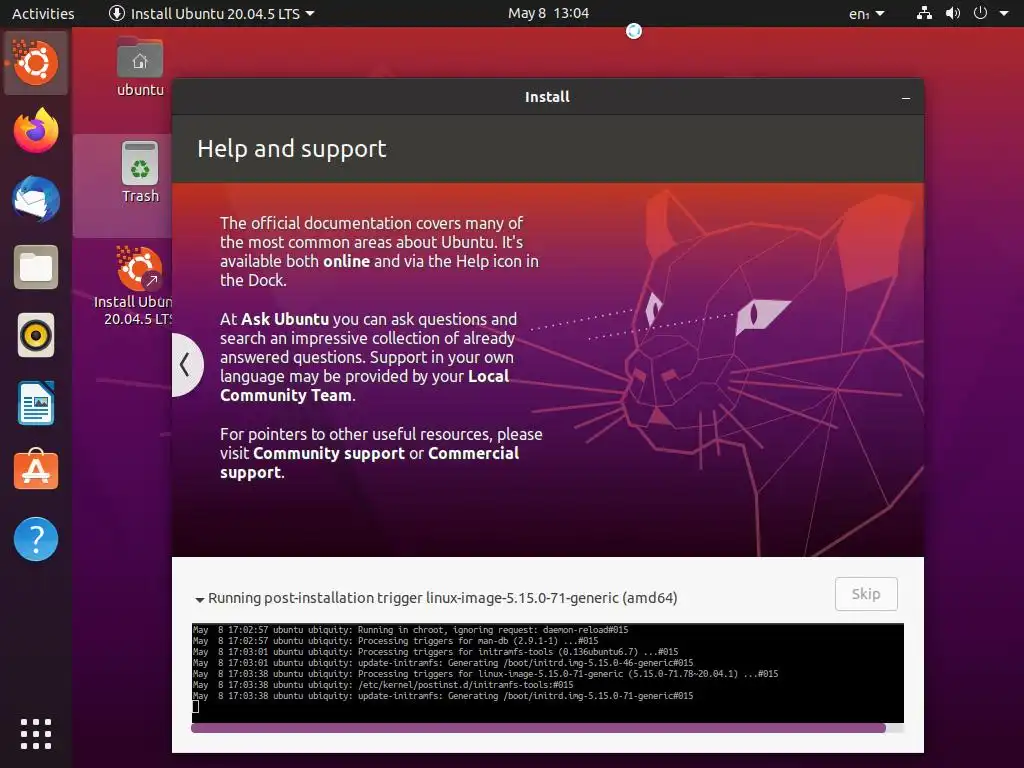Open the Ubuntu installer from the dock
Screen dimensions: 1024x768
(35, 63)
